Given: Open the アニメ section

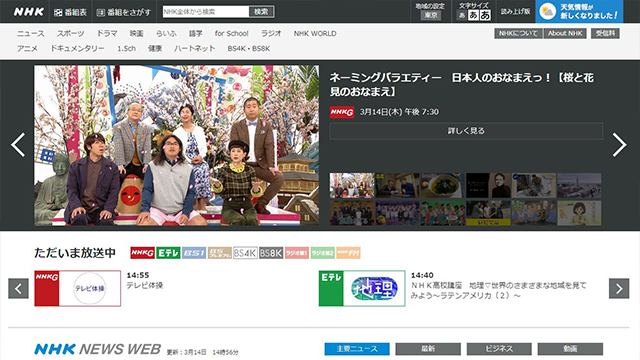Looking at the screenshot, I should 27,49.
